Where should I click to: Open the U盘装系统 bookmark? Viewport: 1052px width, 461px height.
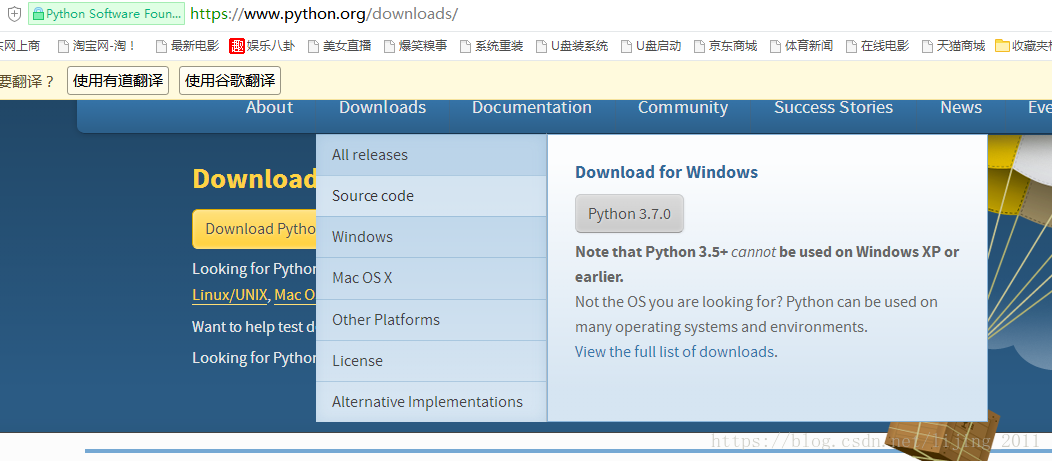pos(572,46)
